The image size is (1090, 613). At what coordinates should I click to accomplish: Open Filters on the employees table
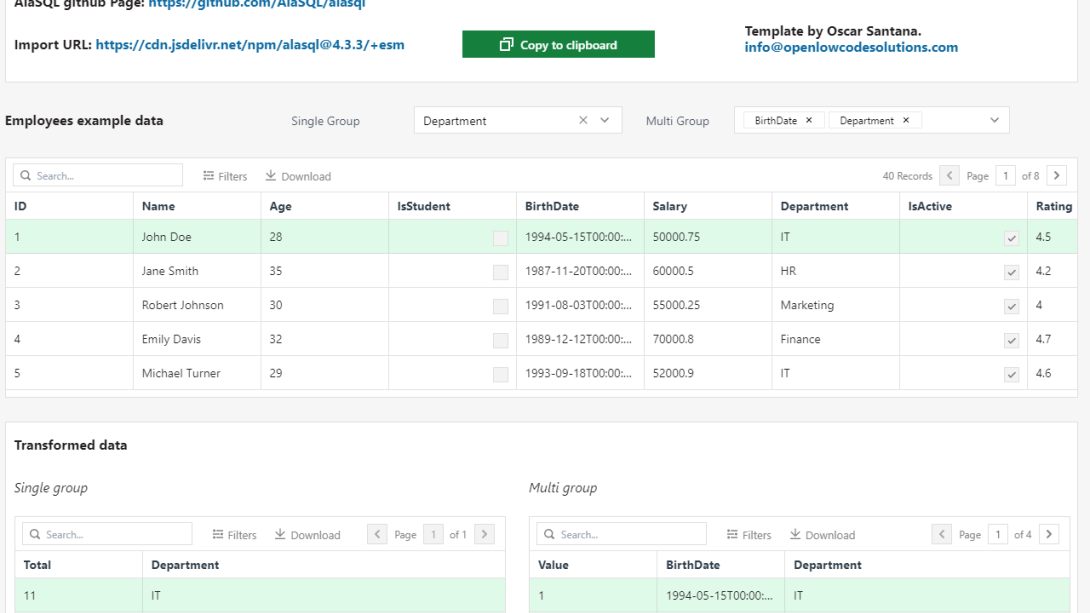tap(224, 175)
